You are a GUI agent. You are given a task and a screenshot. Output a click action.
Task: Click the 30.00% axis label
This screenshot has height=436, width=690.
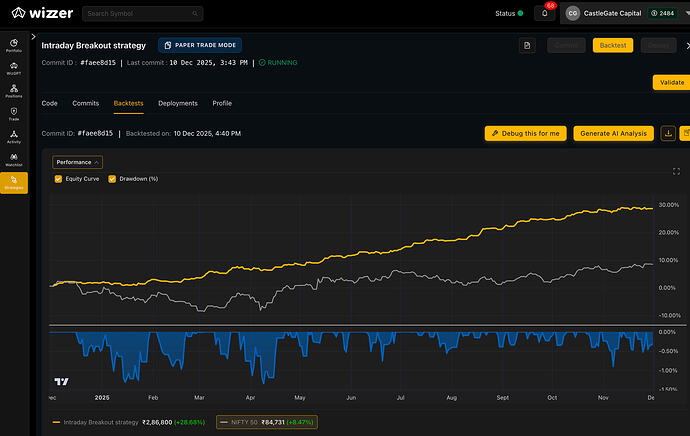pyautogui.click(x=668, y=205)
